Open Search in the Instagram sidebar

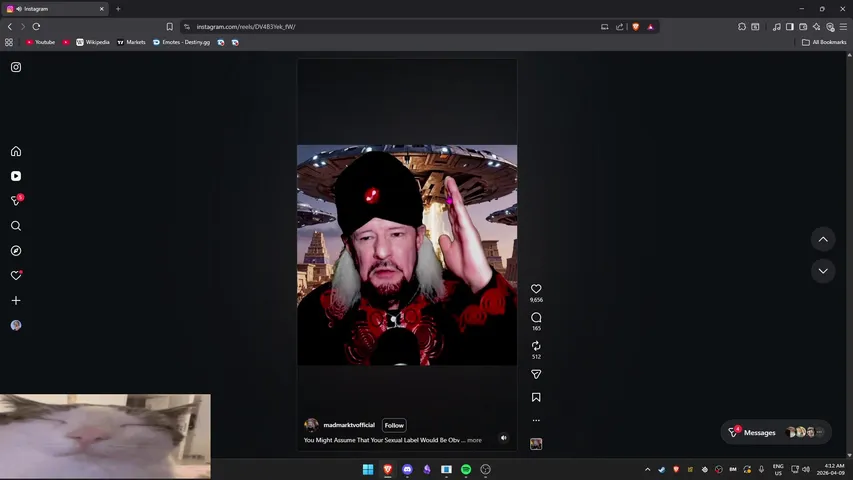16,226
